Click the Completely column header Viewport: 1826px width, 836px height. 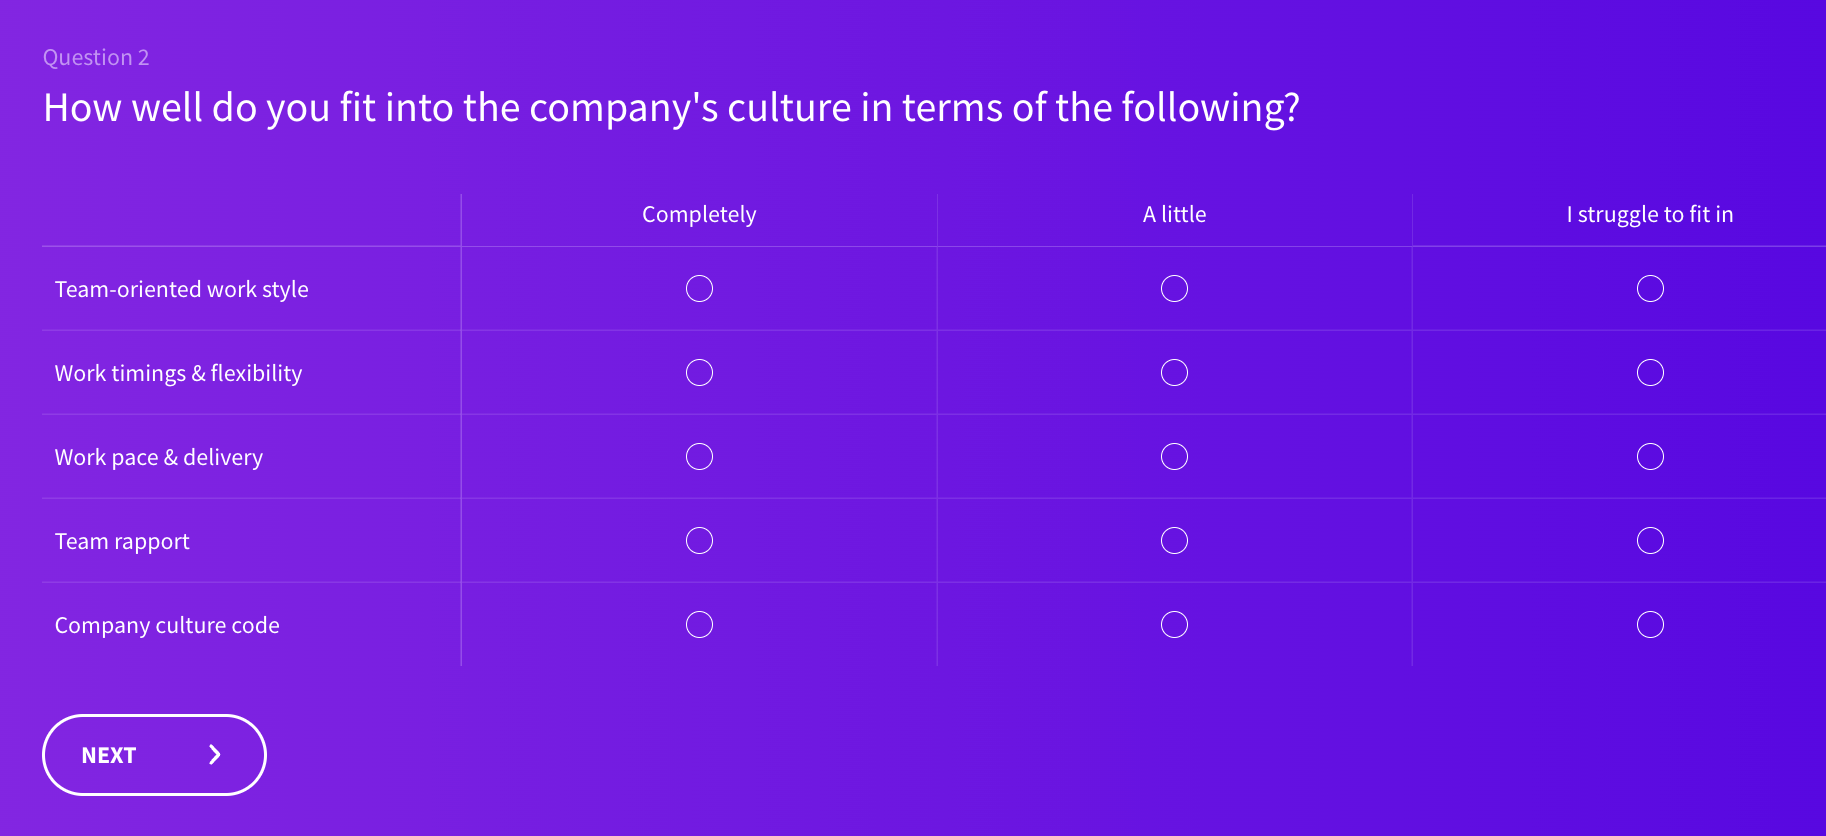pos(699,215)
